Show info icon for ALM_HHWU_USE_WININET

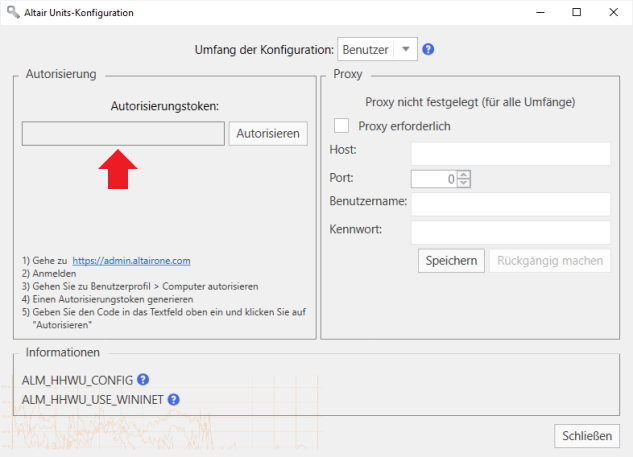(173, 399)
